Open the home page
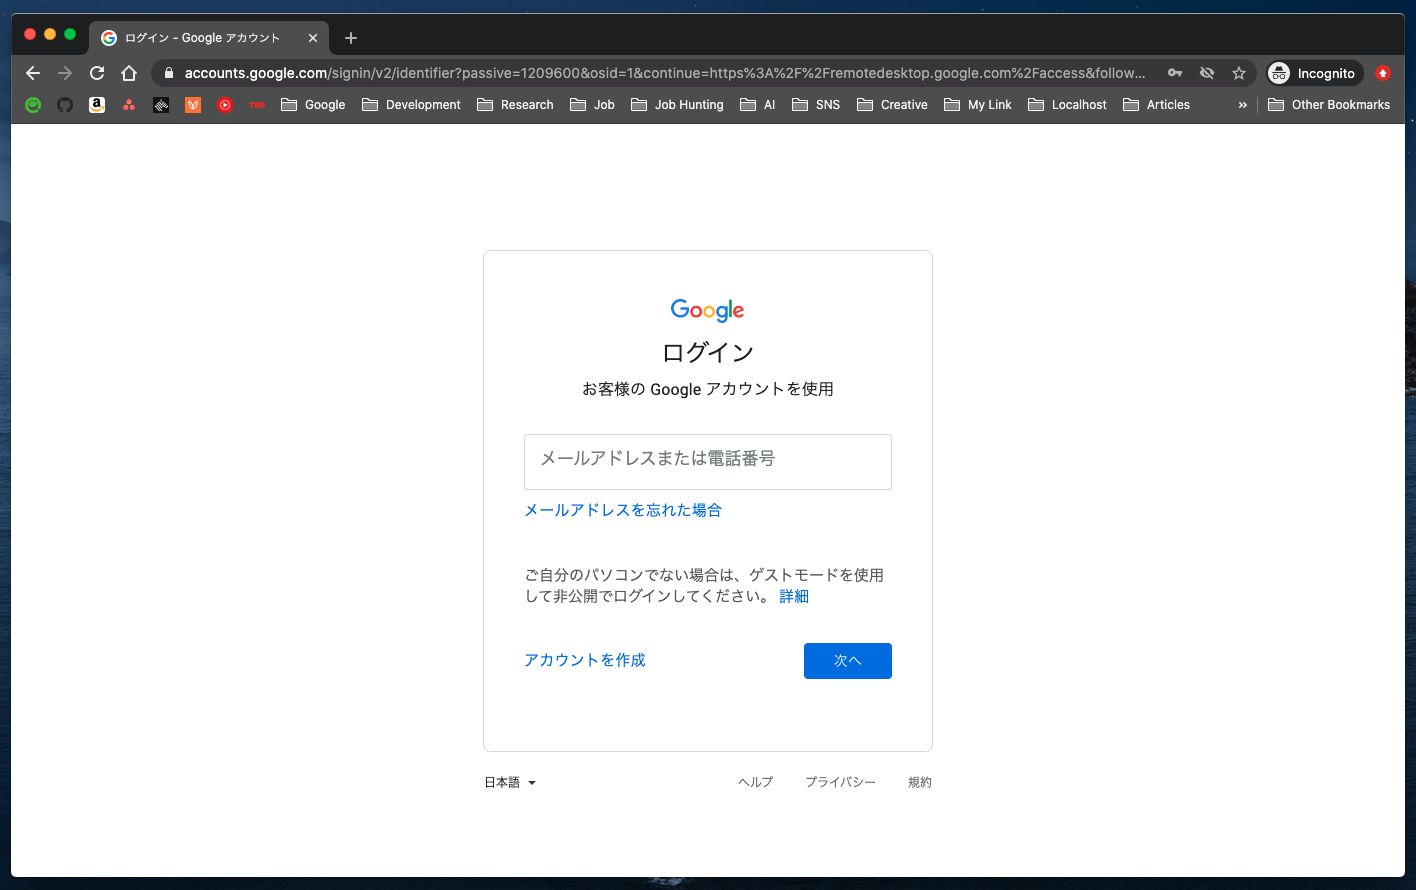Image resolution: width=1416 pixels, height=890 pixels. pyautogui.click(x=129, y=73)
